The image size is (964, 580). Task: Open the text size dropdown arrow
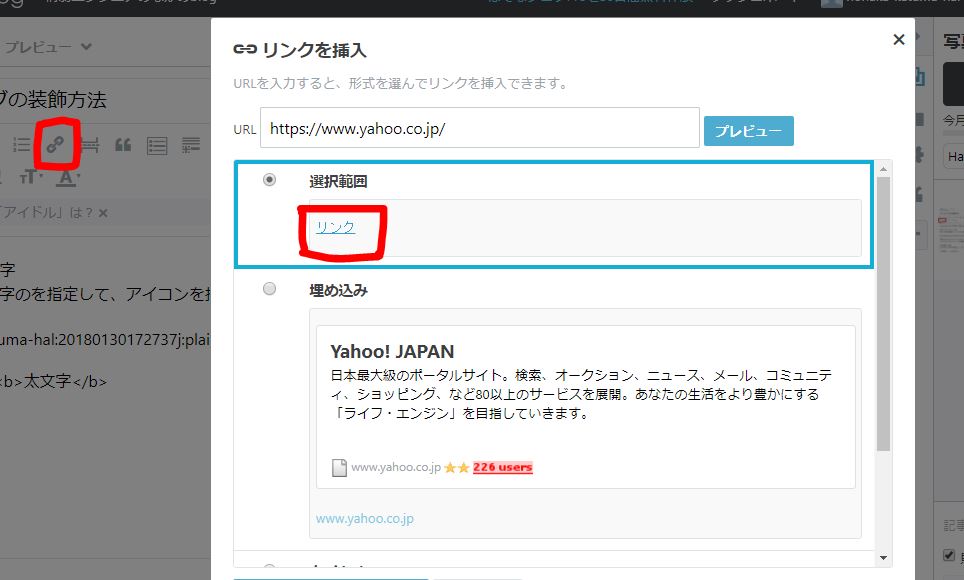tap(43, 178)
